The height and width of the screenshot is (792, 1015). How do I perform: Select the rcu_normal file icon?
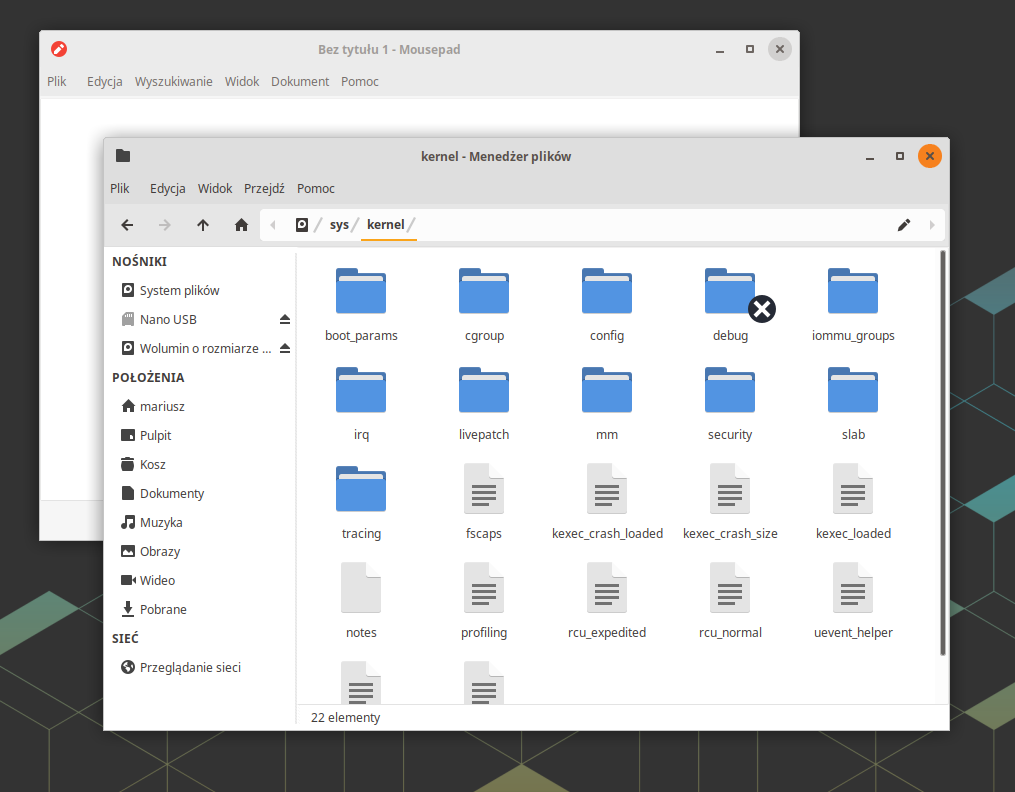[x=730, y=588]
